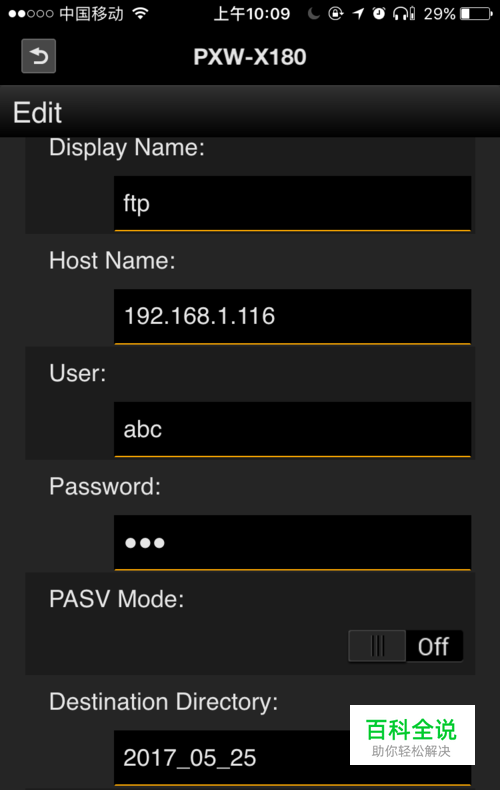
Task: Tap the back arrow button
Action: 38,56
